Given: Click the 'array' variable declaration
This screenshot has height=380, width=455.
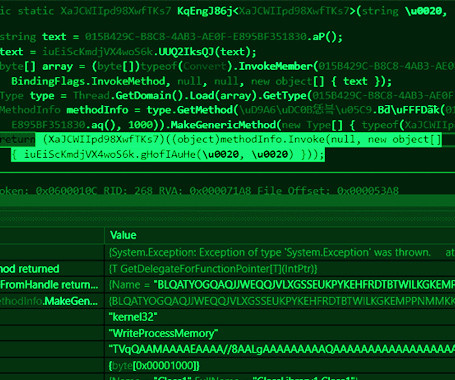Looking at the screenshot, I should pyautogui.click(x=57, y=66).
